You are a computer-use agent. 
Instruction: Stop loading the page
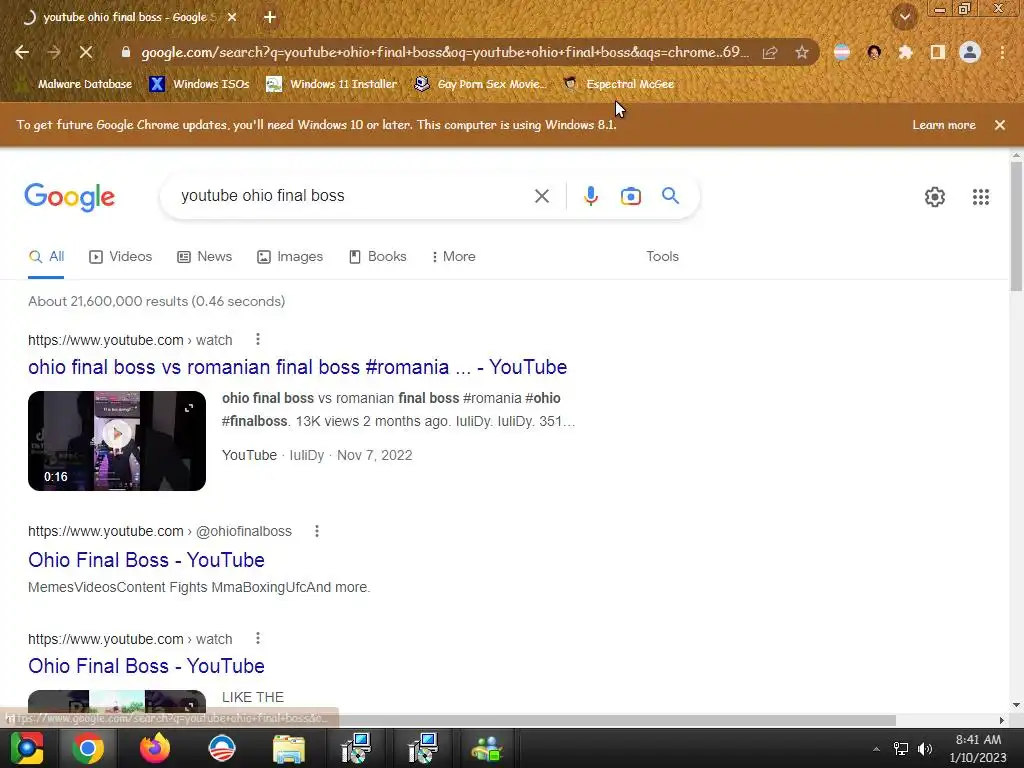coord(86,52)
